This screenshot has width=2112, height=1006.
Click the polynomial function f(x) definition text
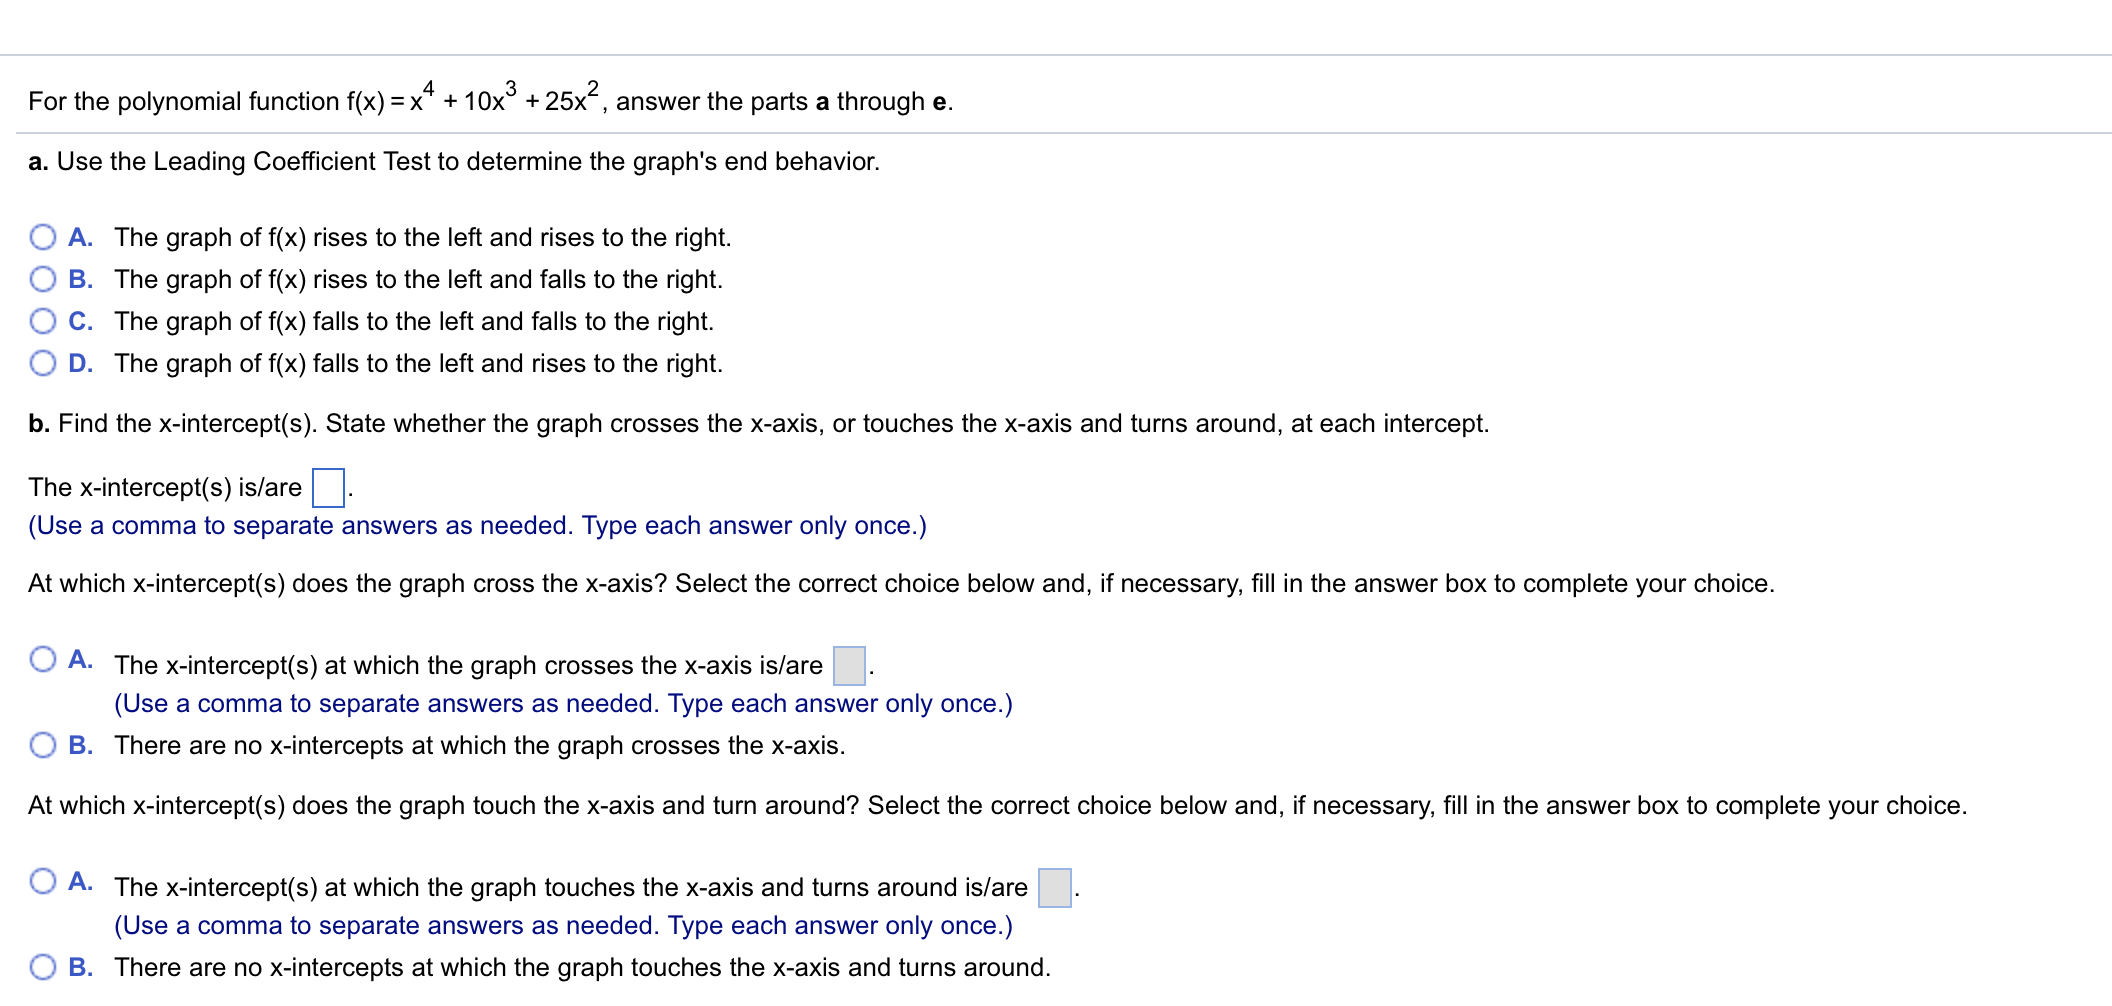[x=490, y=99]
